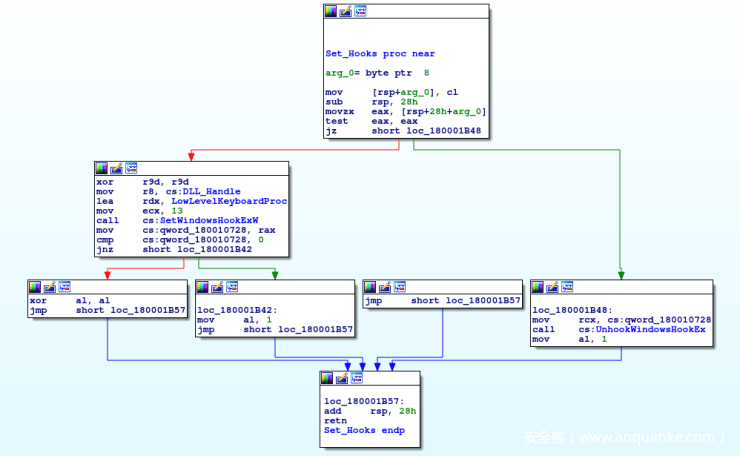Click group nodes icon on the lone jmp block
This screenshot has width=740, height=456.
400,286
